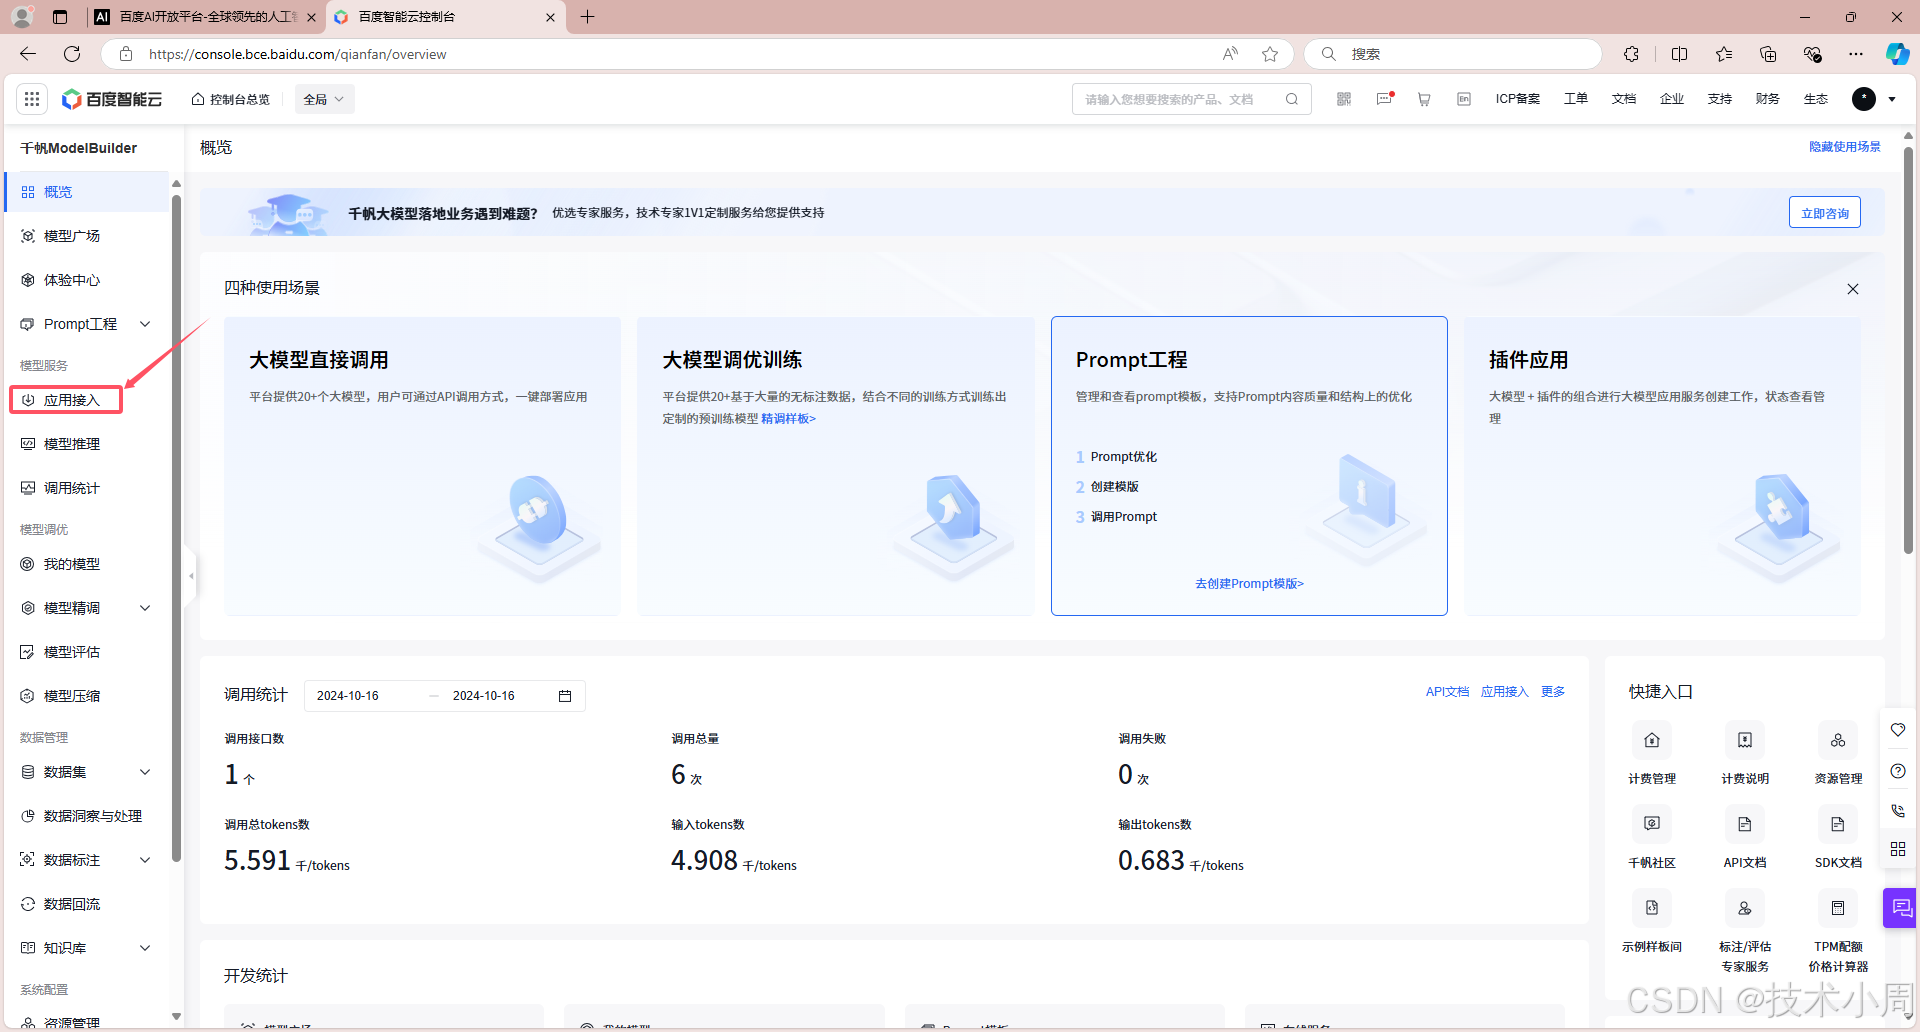
Task: Open 资源管理 quick entry icon
Action: 1838,741
